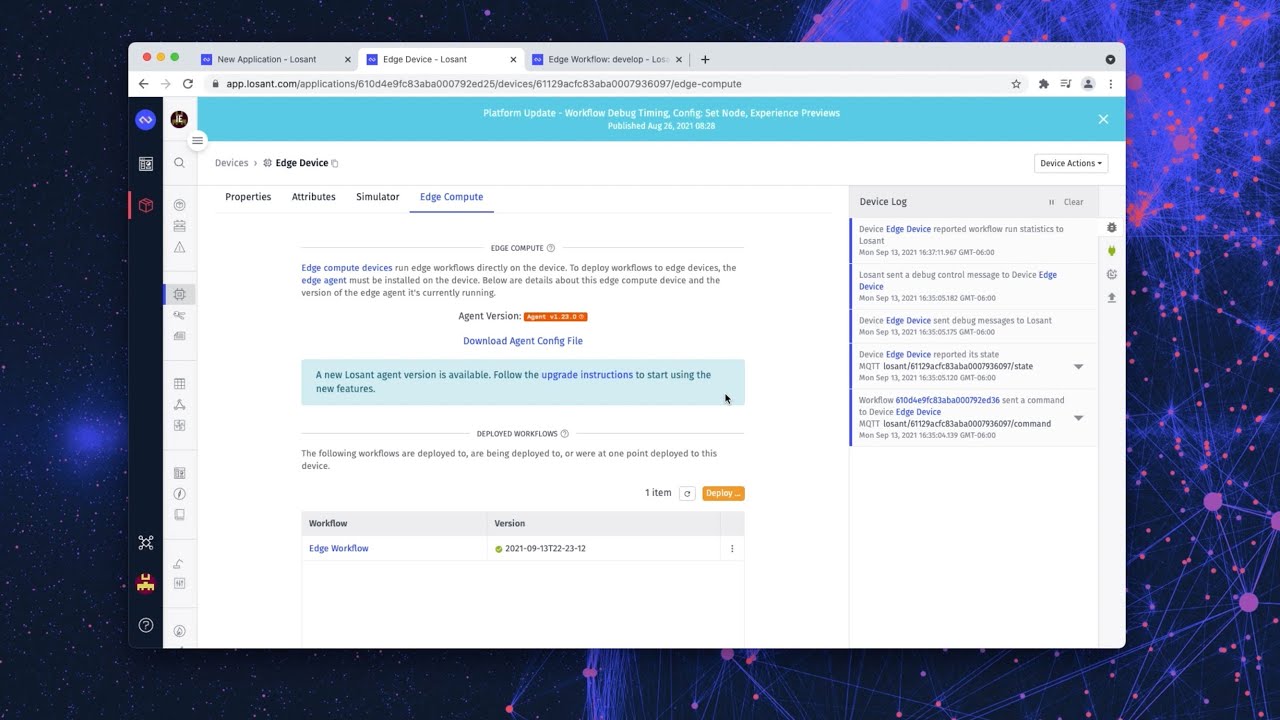The width and height of the screenshot is (1280, 720).
Task: Toggle the hamburger menu collapse button
Action: pos(198,140)
